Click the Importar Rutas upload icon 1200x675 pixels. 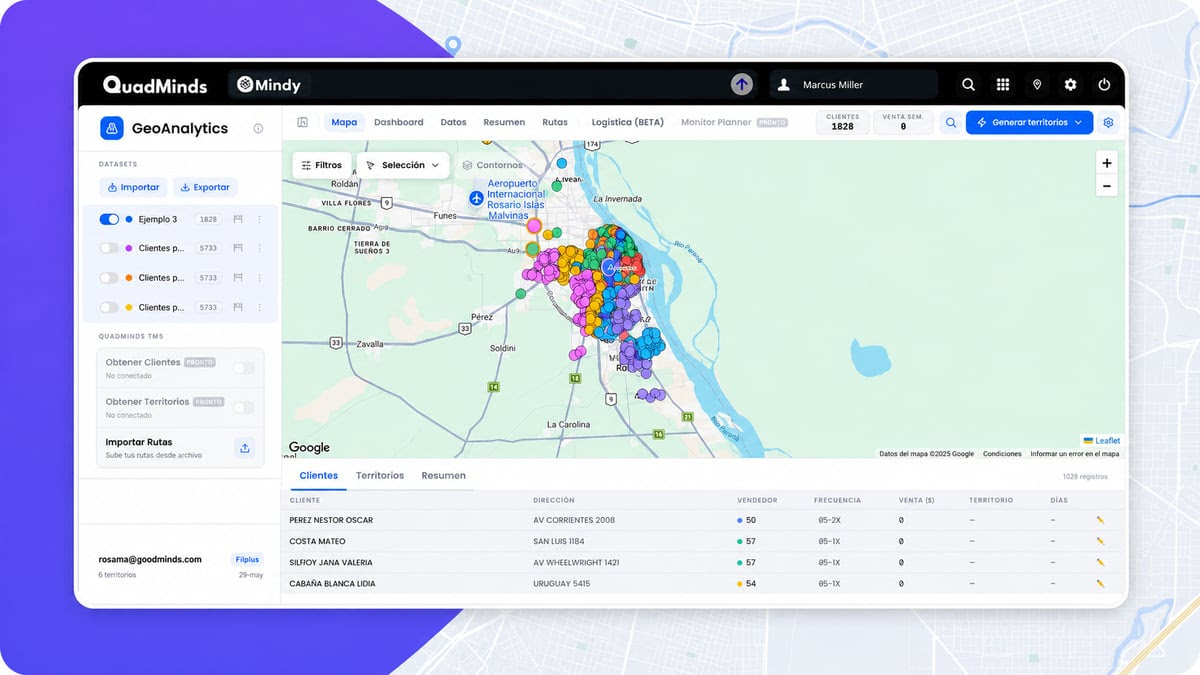[245, 448]
